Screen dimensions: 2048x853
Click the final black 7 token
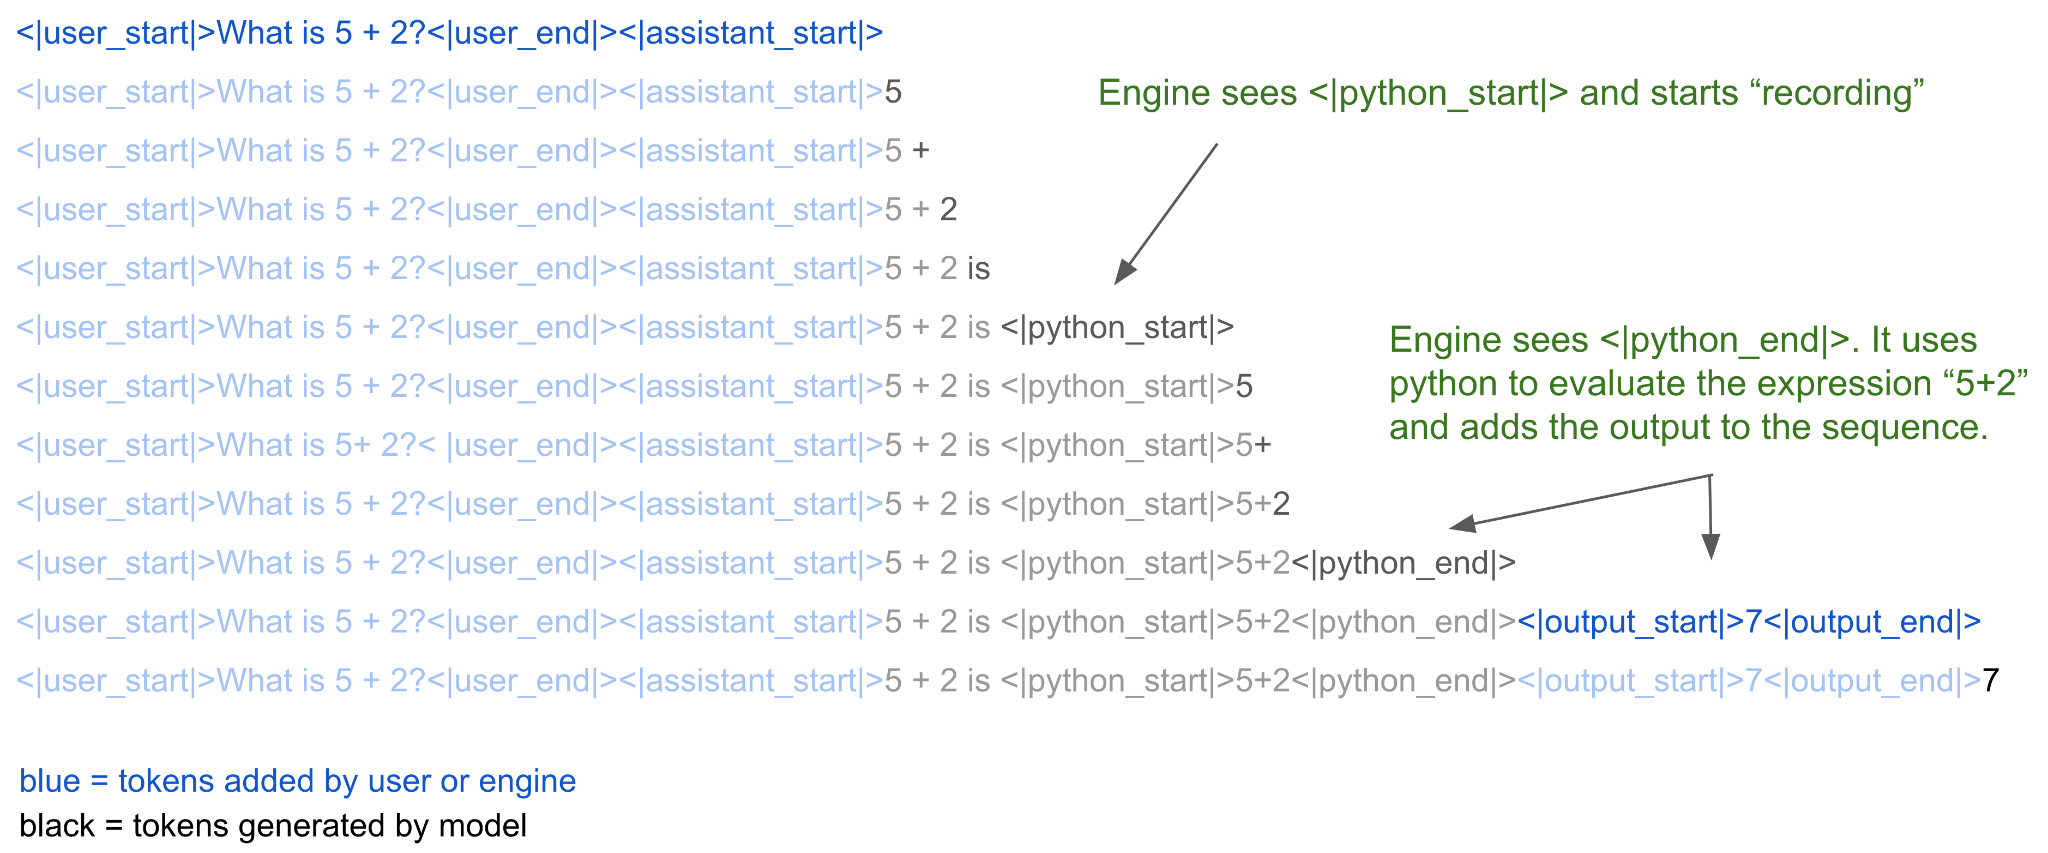click(x=1991, y=681)
